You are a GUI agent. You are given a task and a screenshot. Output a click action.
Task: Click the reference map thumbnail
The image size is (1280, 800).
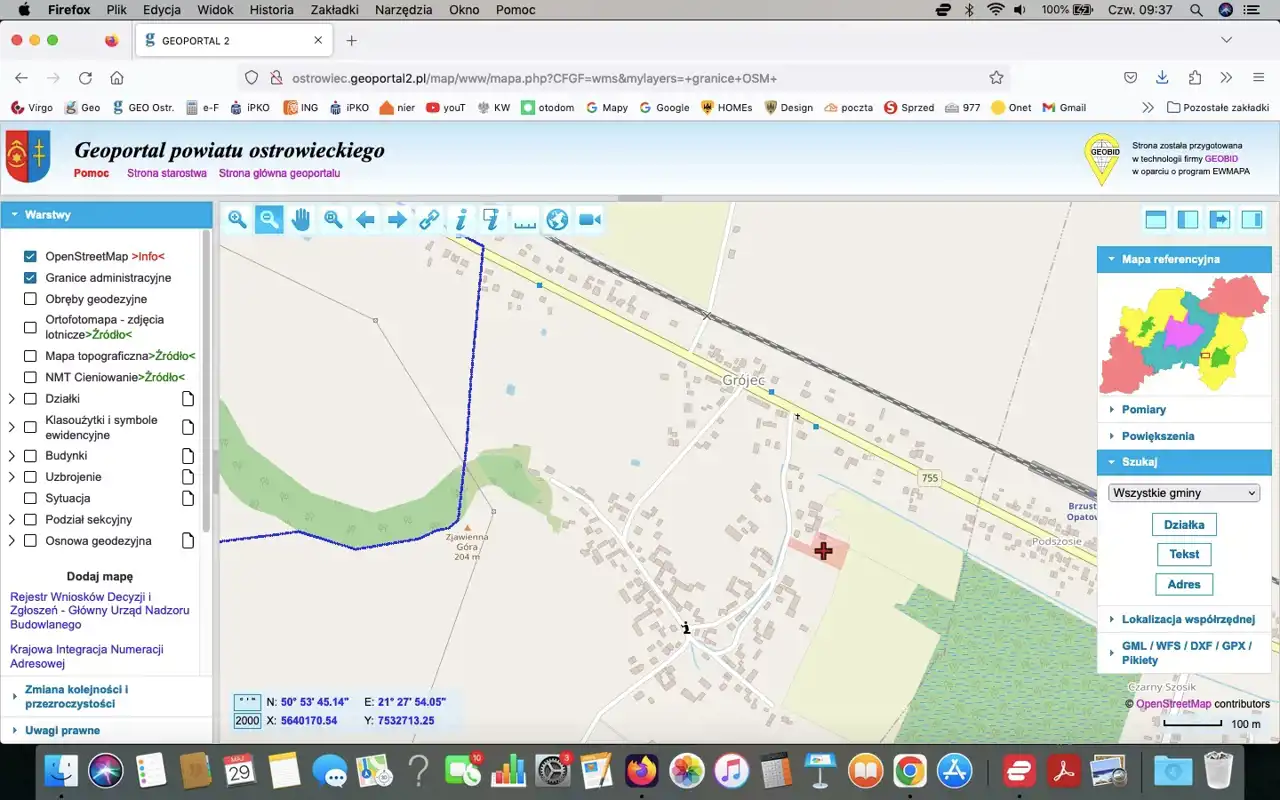tap(1183, 335)
